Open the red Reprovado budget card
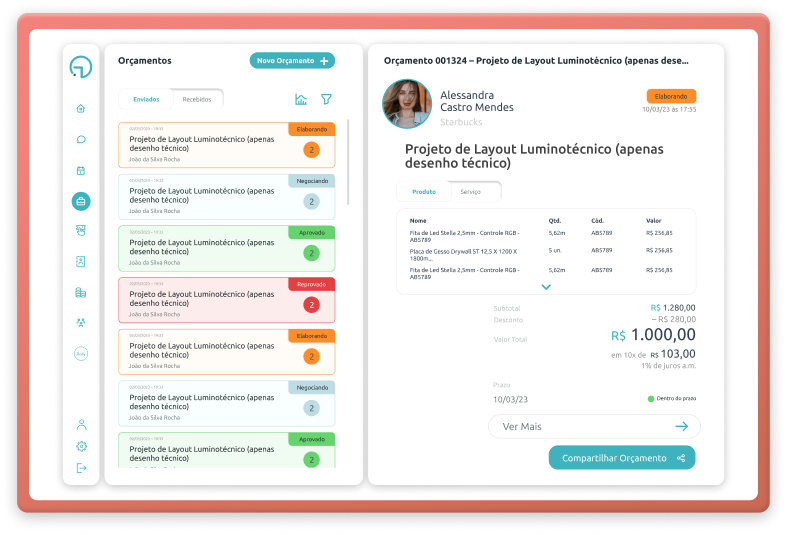Image resolution: width=787 pixels, height=534 pixels. point(227,299)
